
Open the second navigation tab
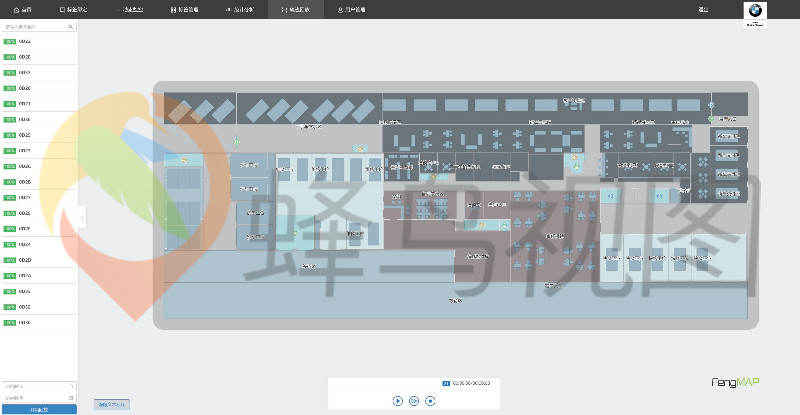coord(74,9)
